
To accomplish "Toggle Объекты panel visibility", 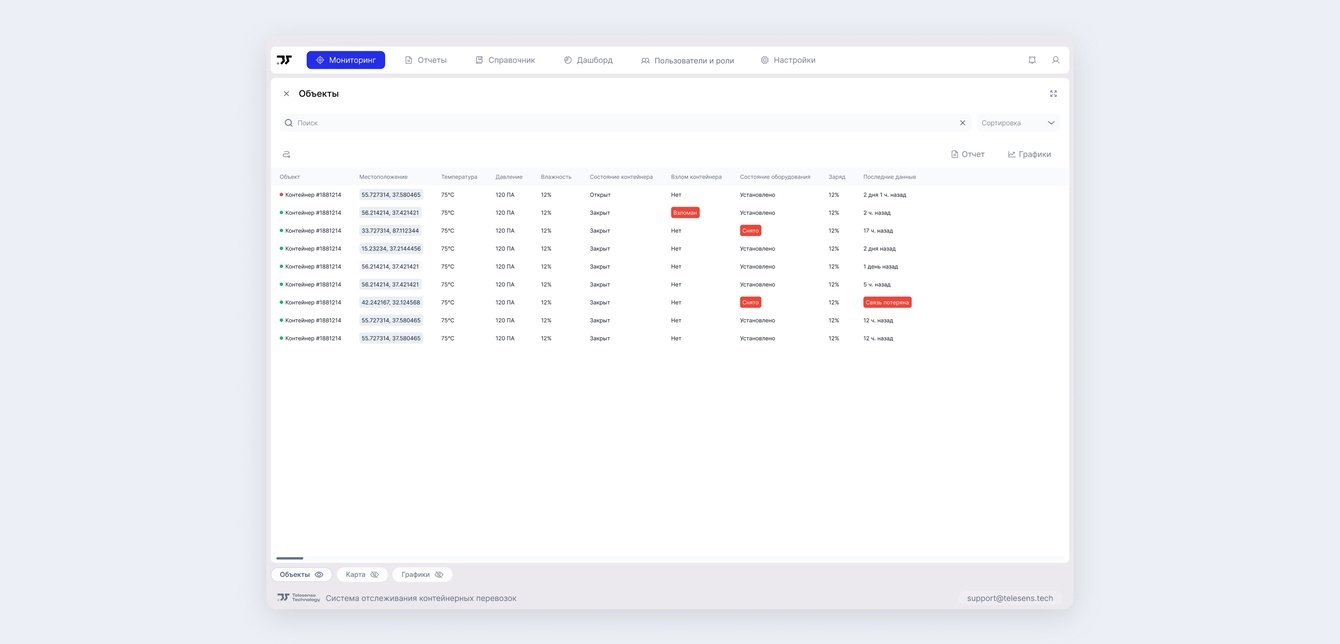I will [301, 575].
